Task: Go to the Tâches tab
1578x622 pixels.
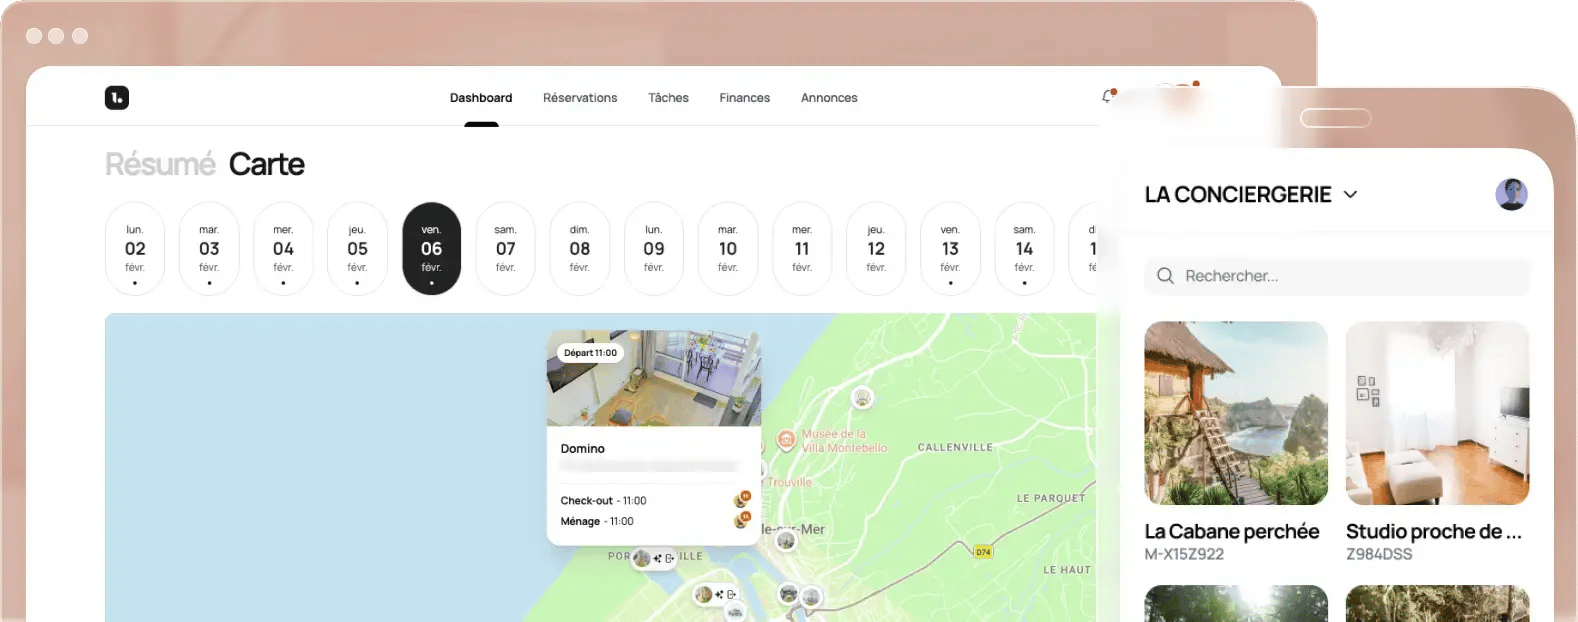Action: [x=668, y=98]
